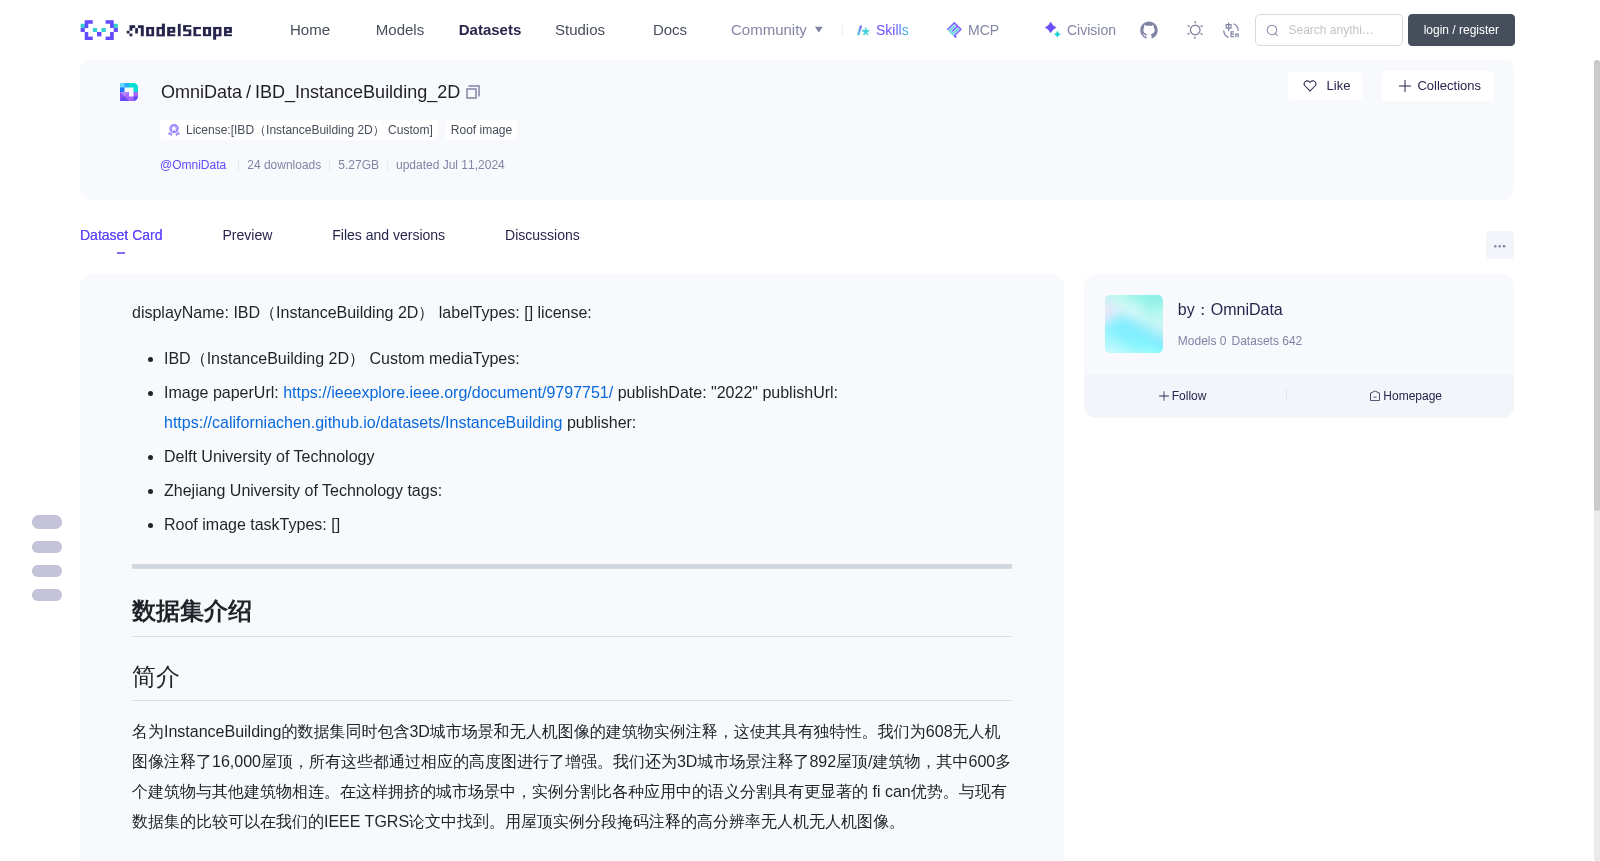Click the '24 downloads' text
This screenshot has height=861, width=1600.
tap(284, 165)
